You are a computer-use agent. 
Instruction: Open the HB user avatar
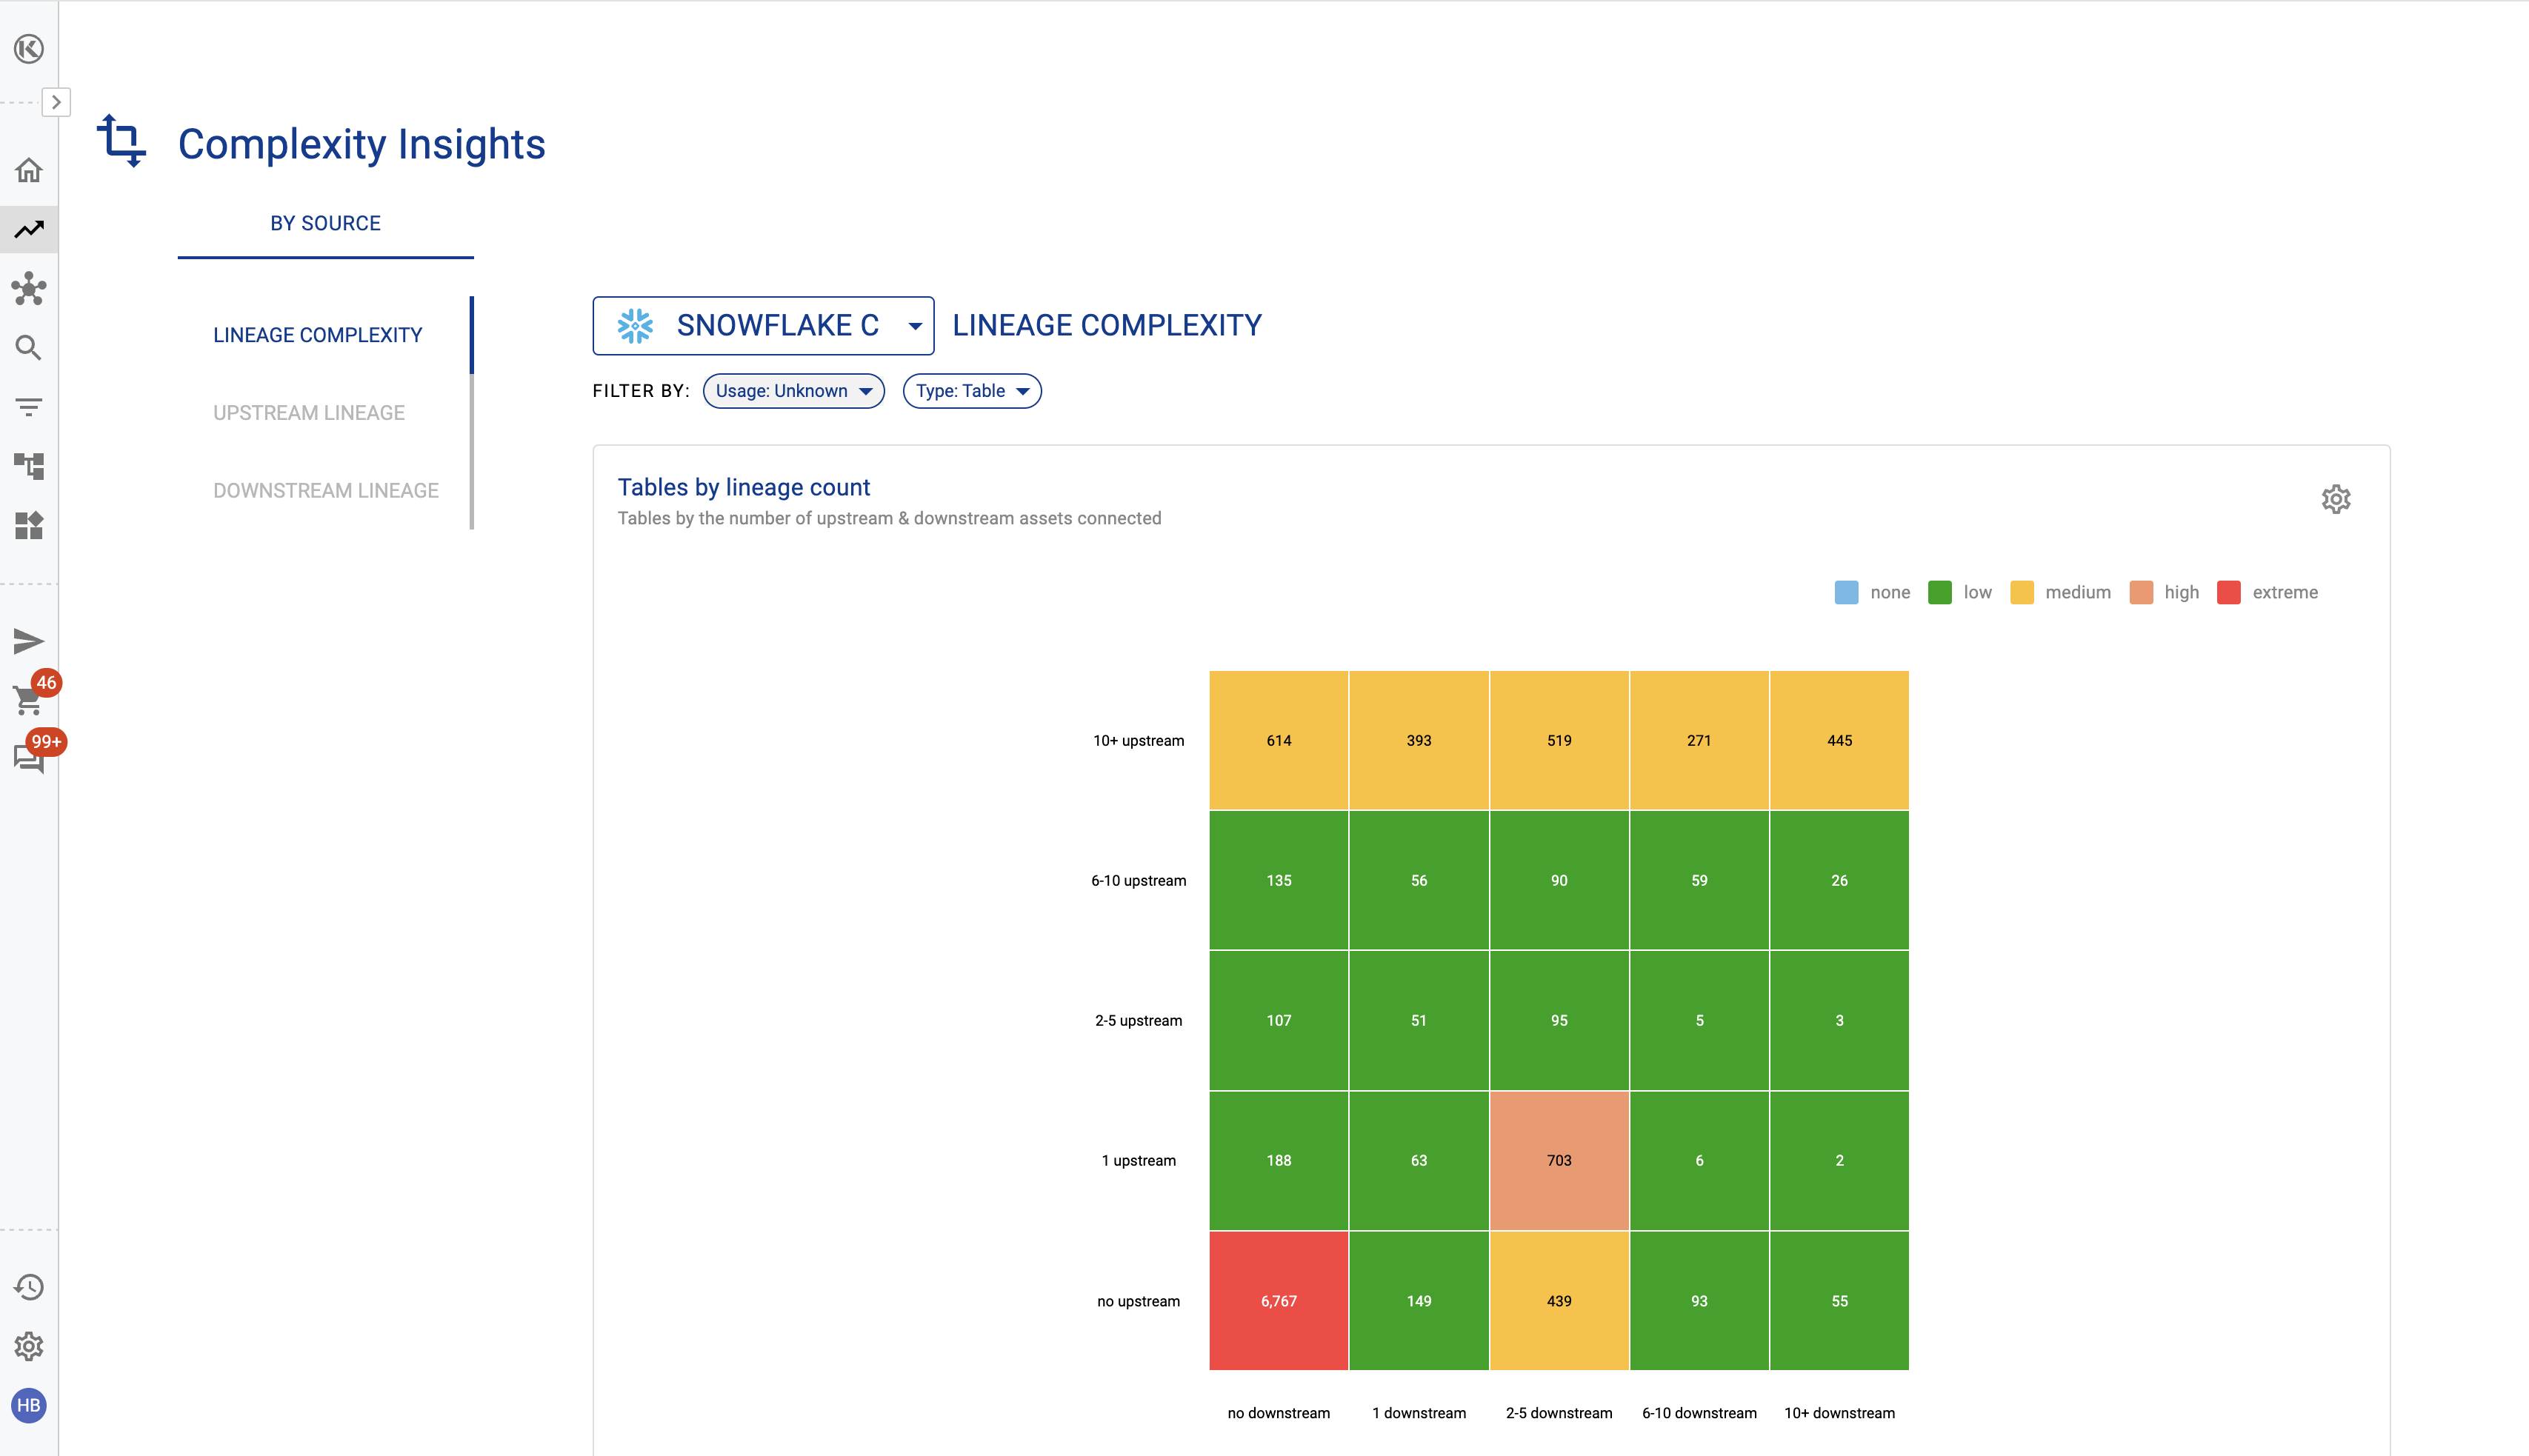[x=29, y=1405]
